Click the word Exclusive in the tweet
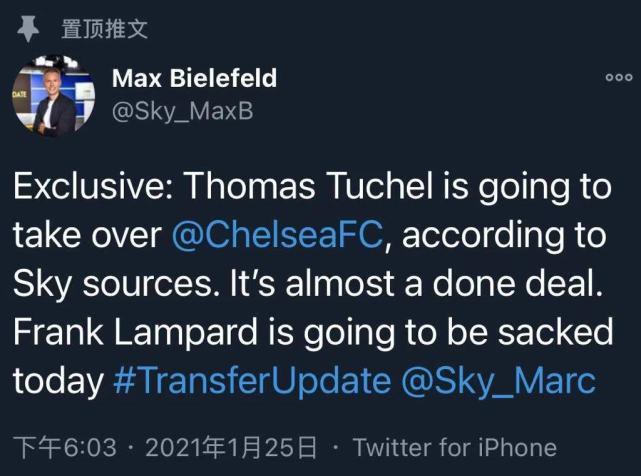 86,188
